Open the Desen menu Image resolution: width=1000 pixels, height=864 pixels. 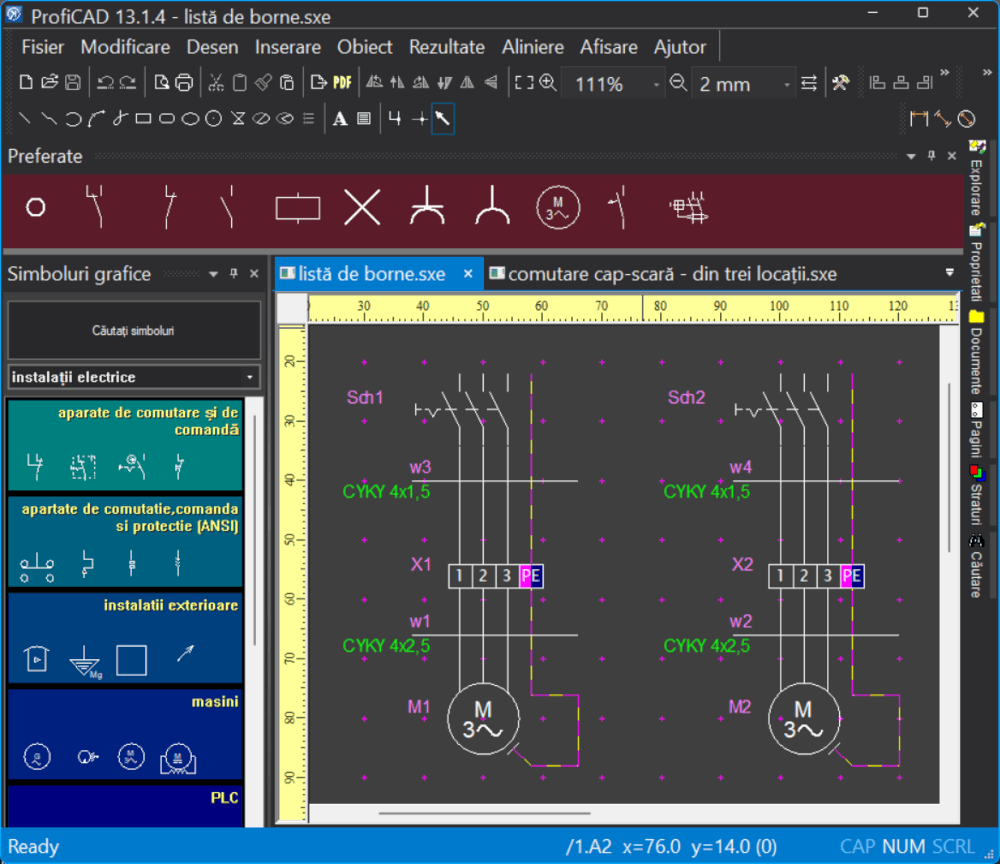tap(212, 47)
